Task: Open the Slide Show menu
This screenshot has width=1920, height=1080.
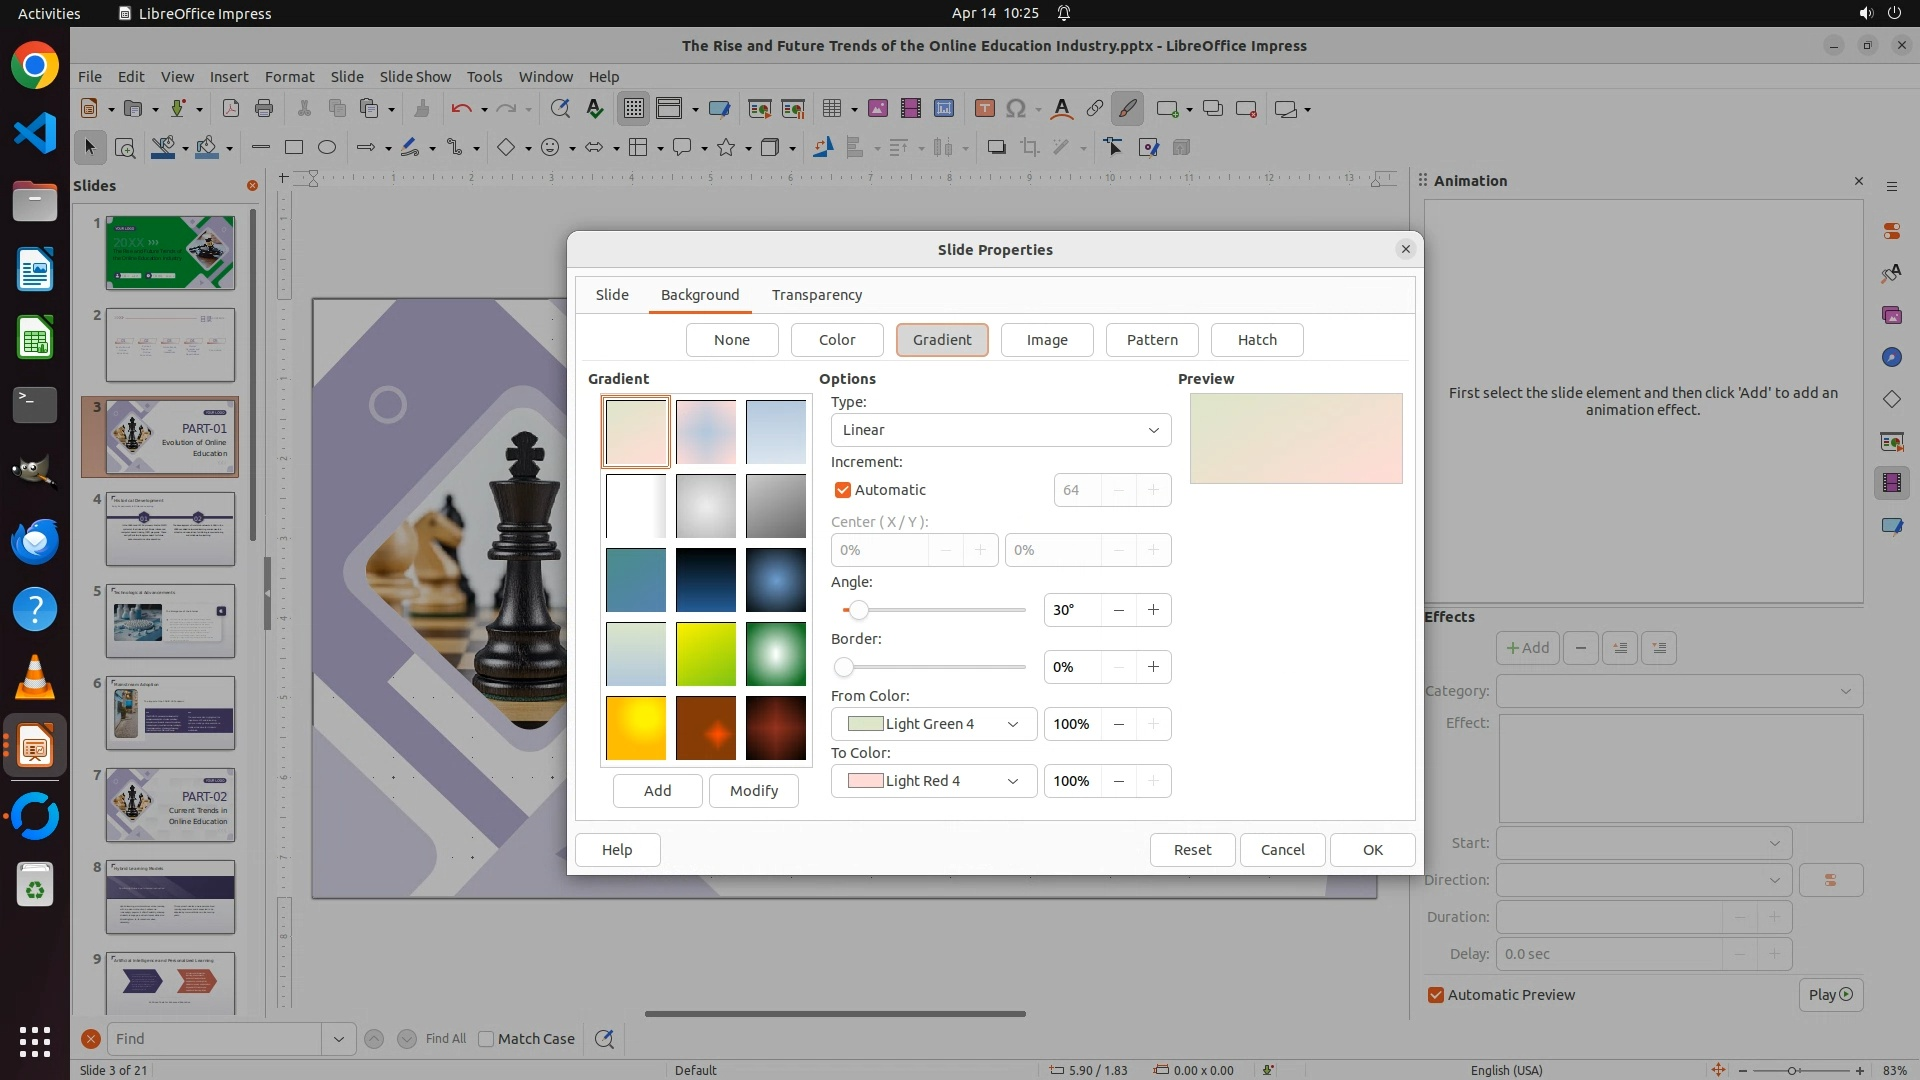Action: point(415,77)
